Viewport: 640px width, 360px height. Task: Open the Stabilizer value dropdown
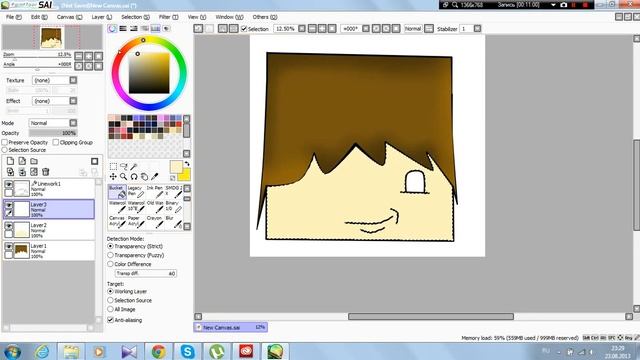pos(477,29)
